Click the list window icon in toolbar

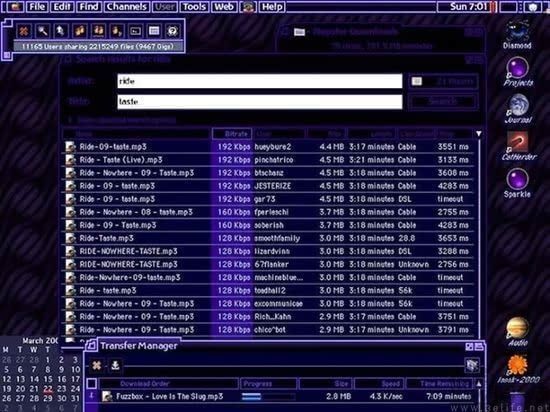pos(154,31)
